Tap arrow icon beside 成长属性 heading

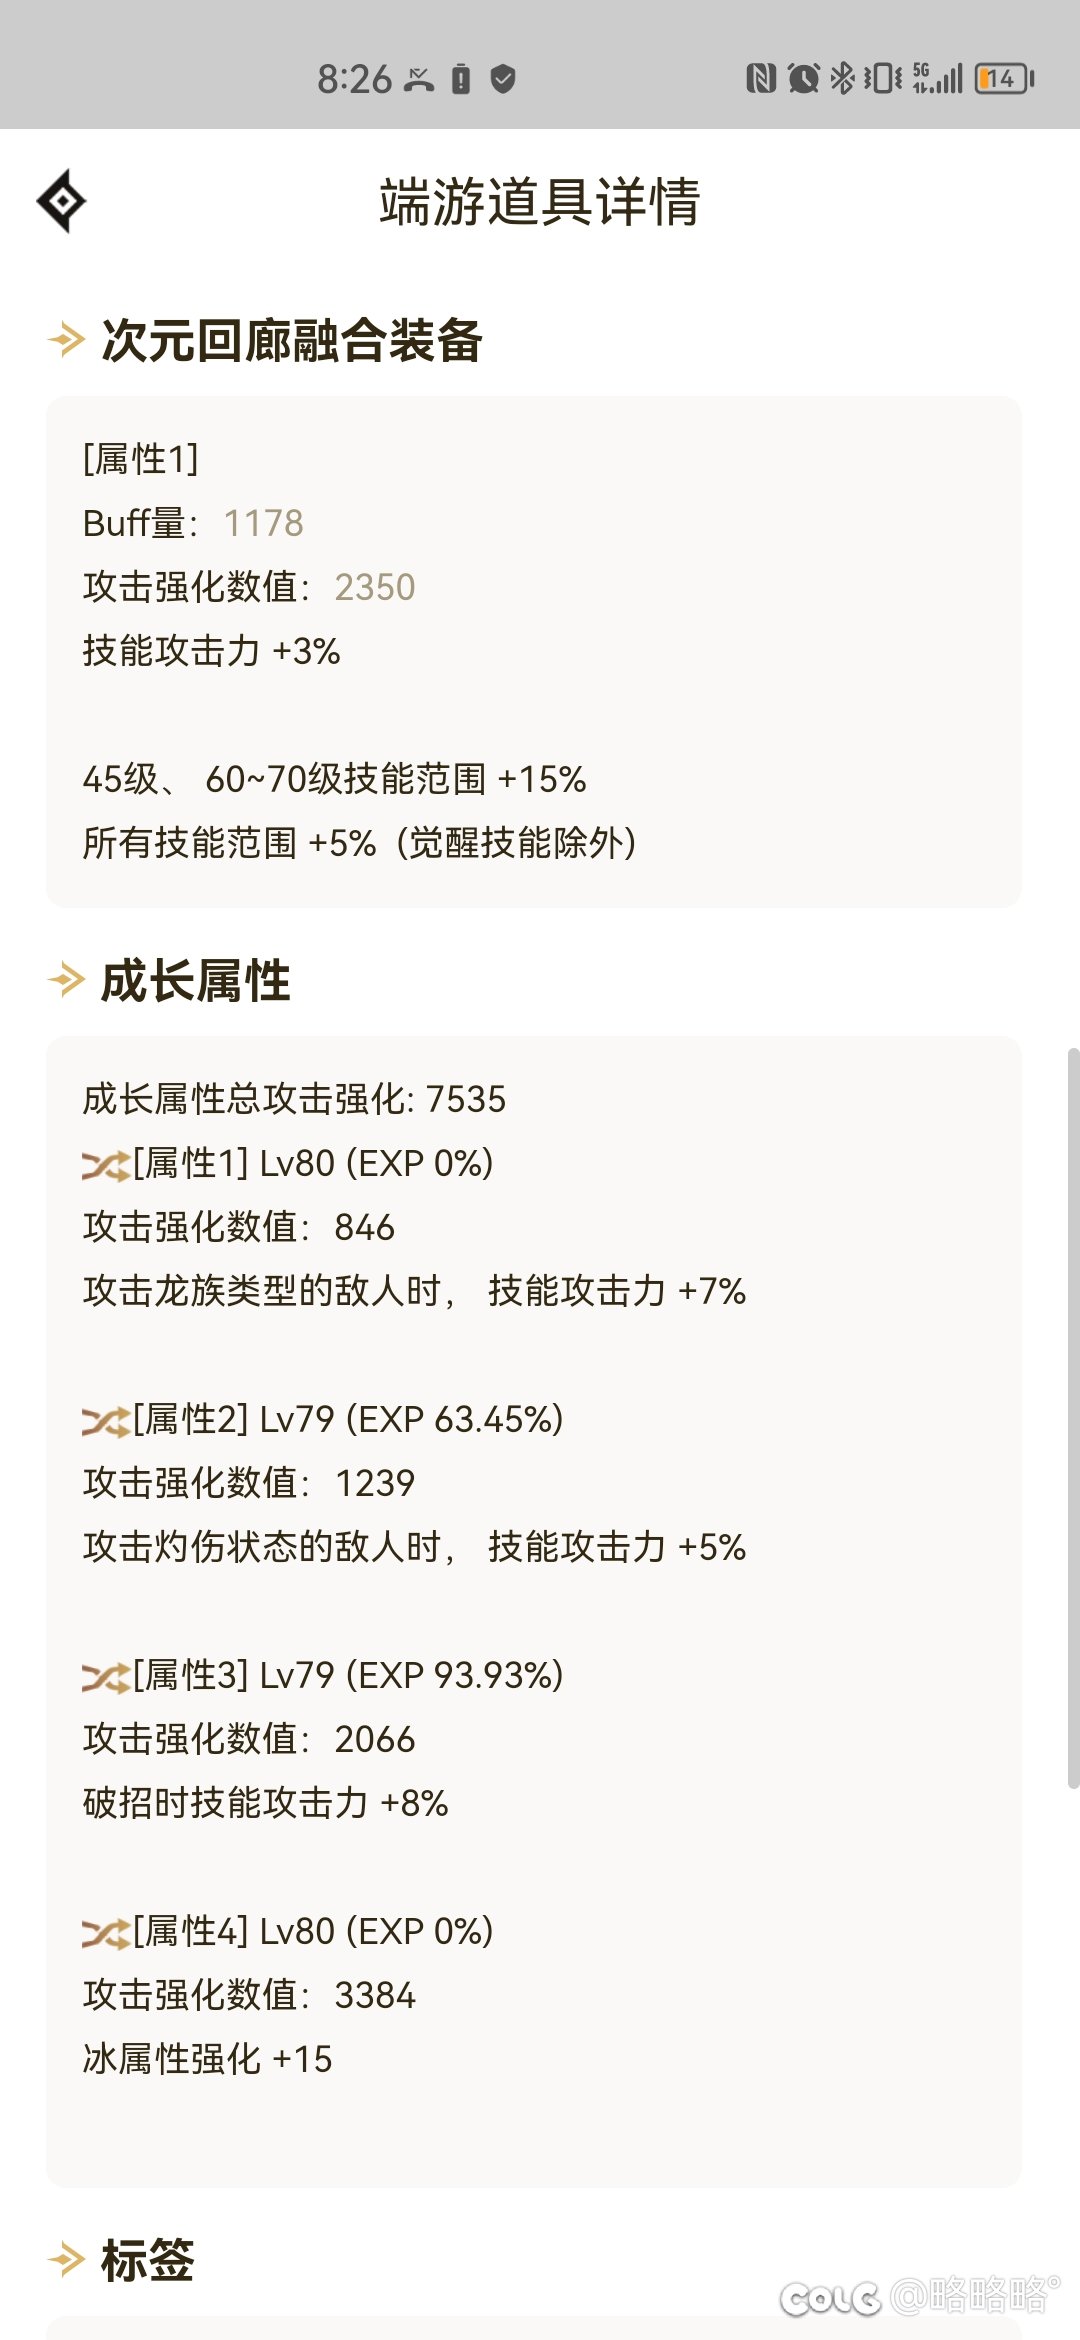(x=66, y=980)
